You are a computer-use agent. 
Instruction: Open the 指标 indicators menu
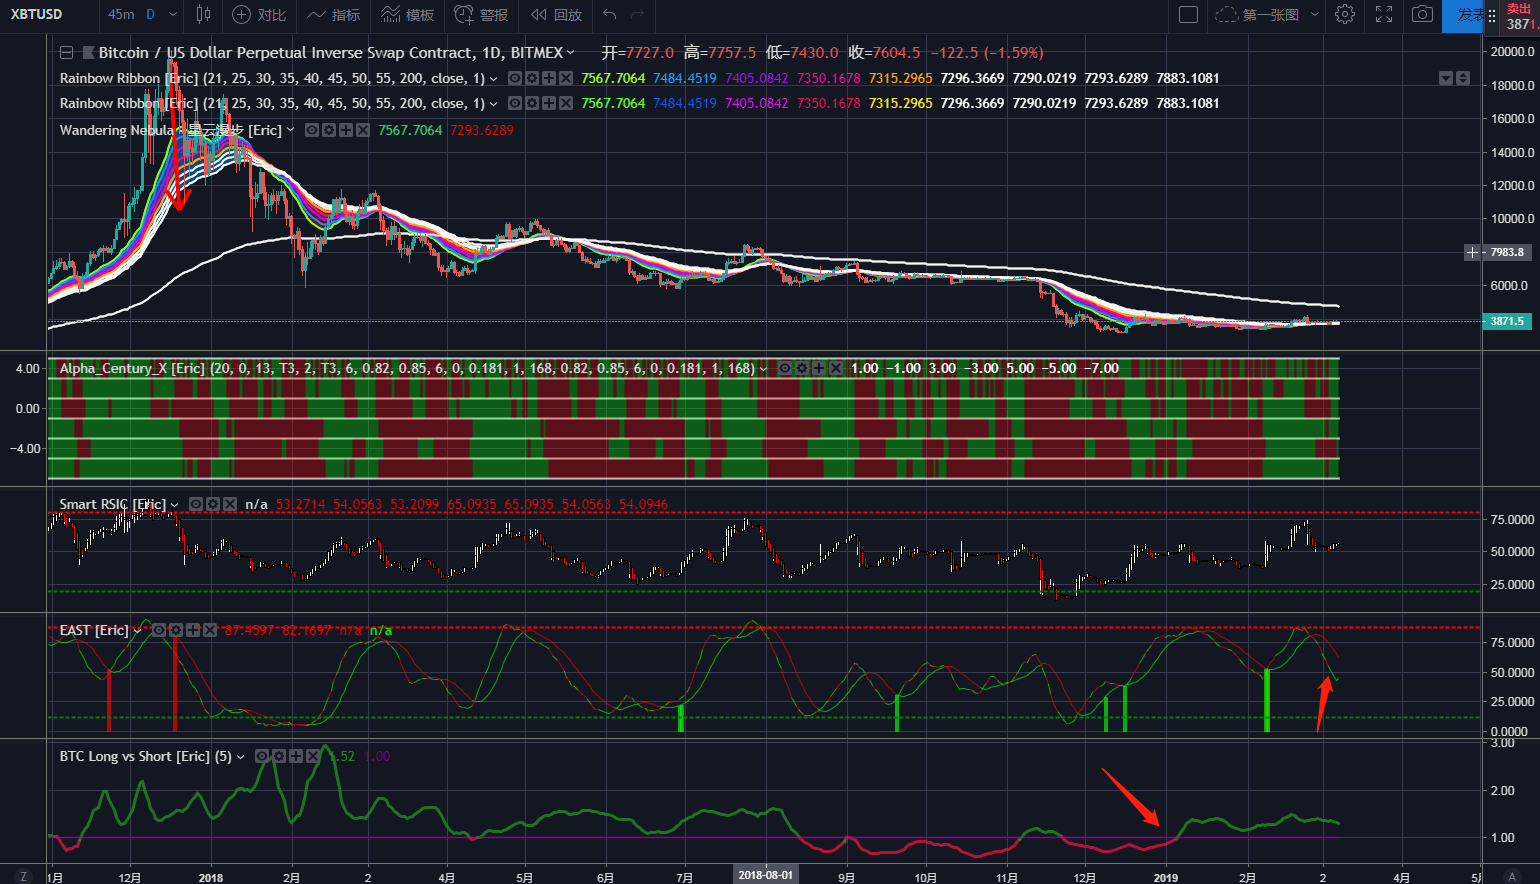tap(334, 15)
